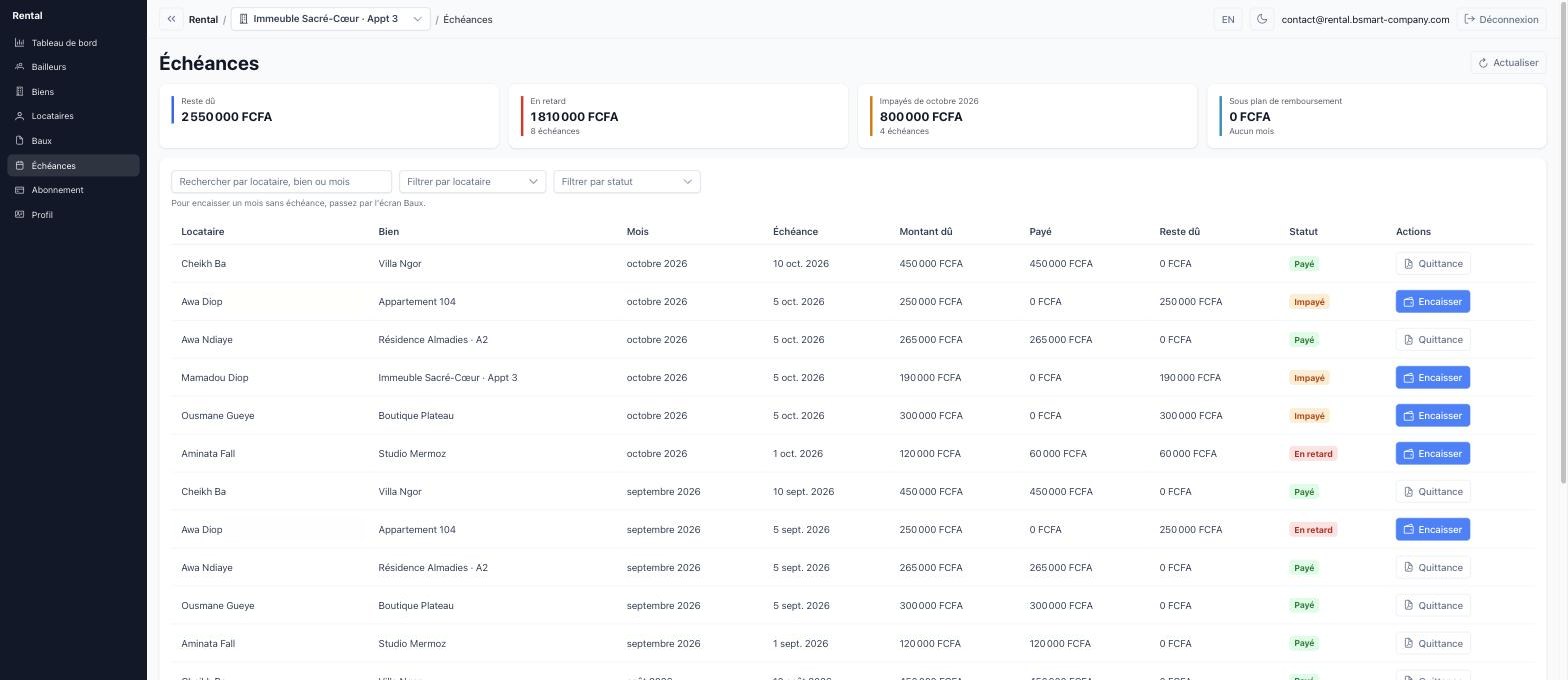The width and height of the screenshot is (1568, 680).
Task: Click the En retard summary card amount
Action: point(574,117)
